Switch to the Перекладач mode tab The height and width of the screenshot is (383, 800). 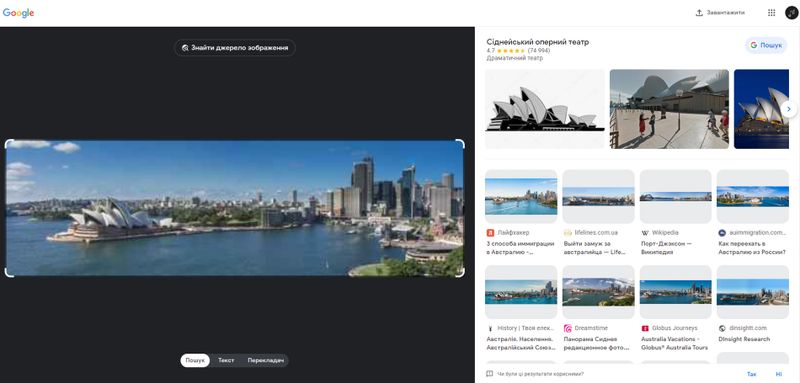click(x=265, y=361)
